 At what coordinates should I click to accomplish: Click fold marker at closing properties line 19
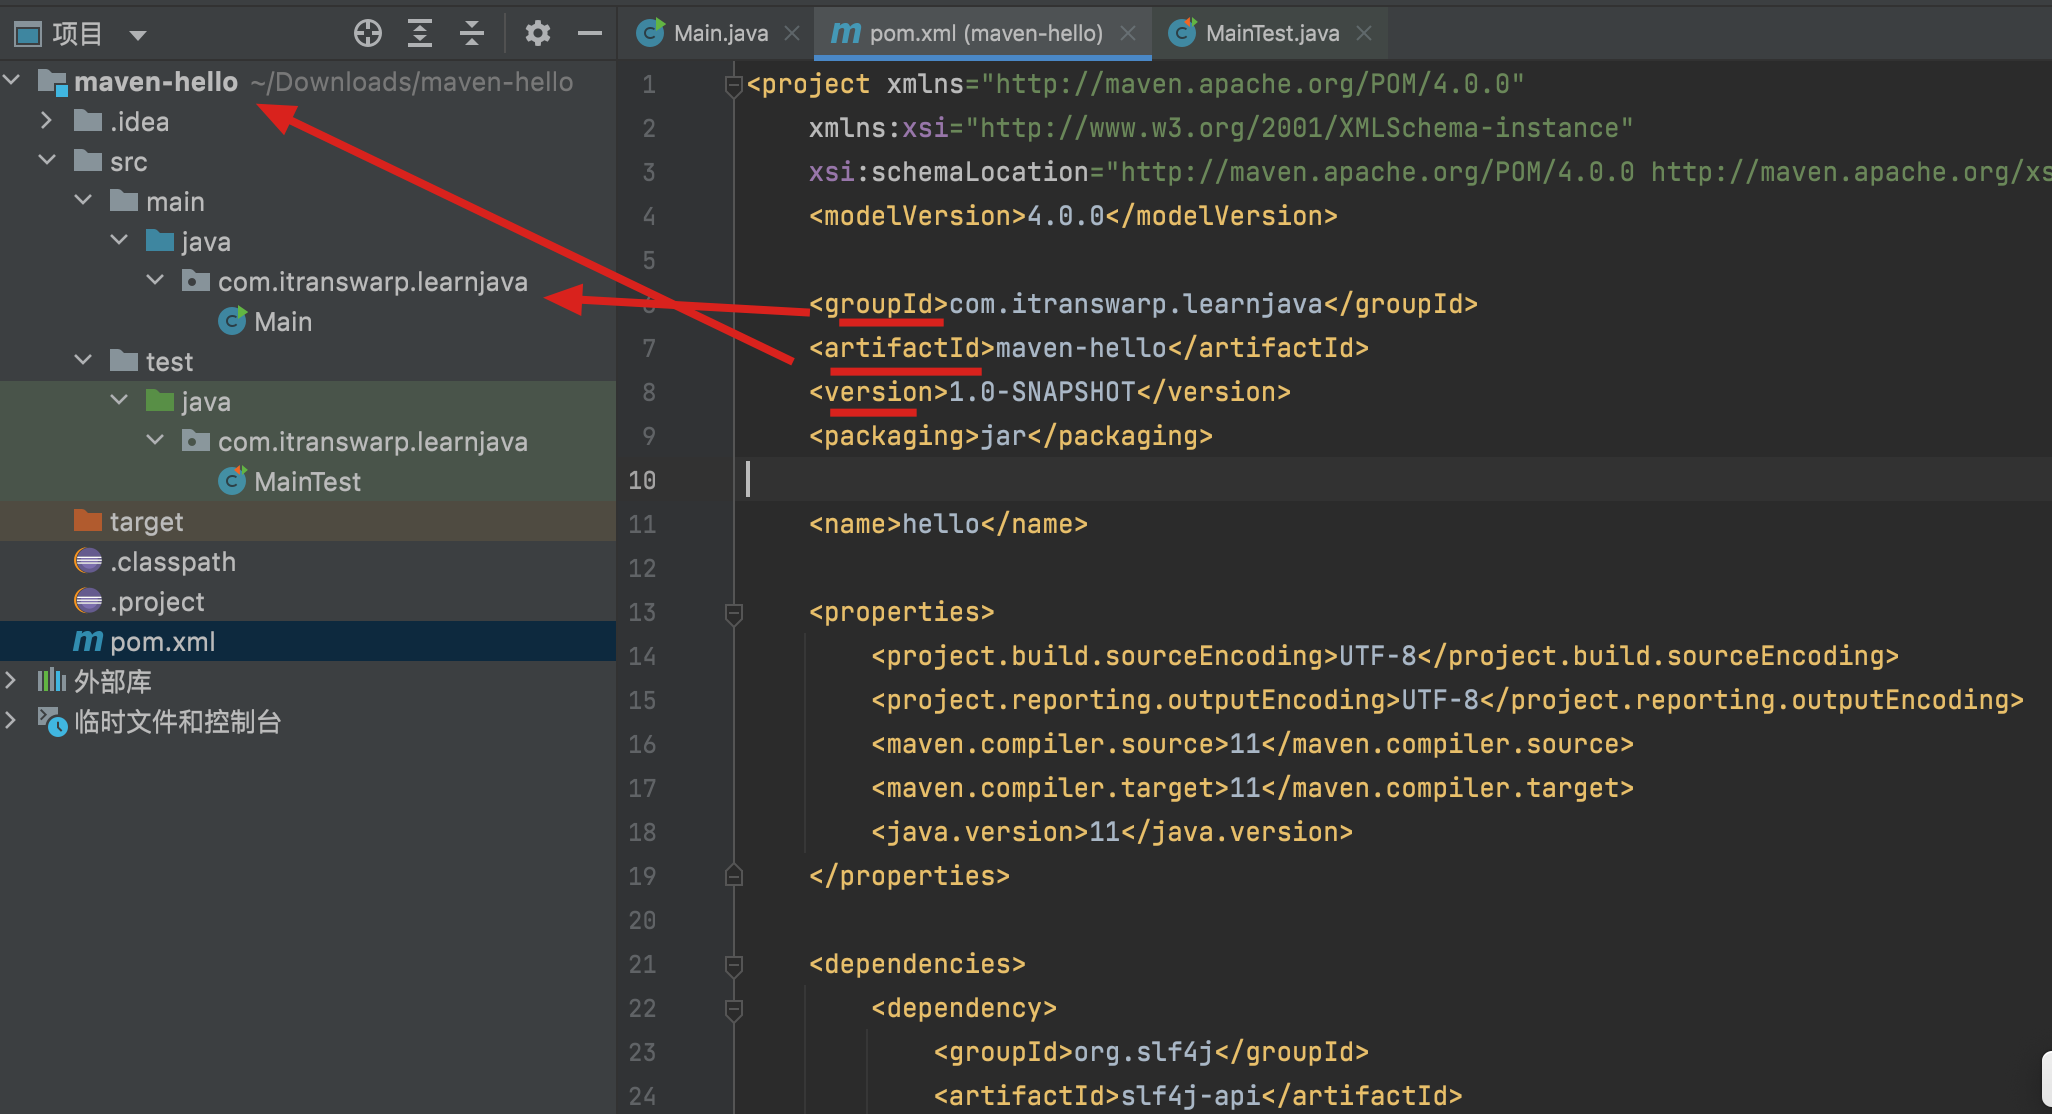(x=733, y=875)
